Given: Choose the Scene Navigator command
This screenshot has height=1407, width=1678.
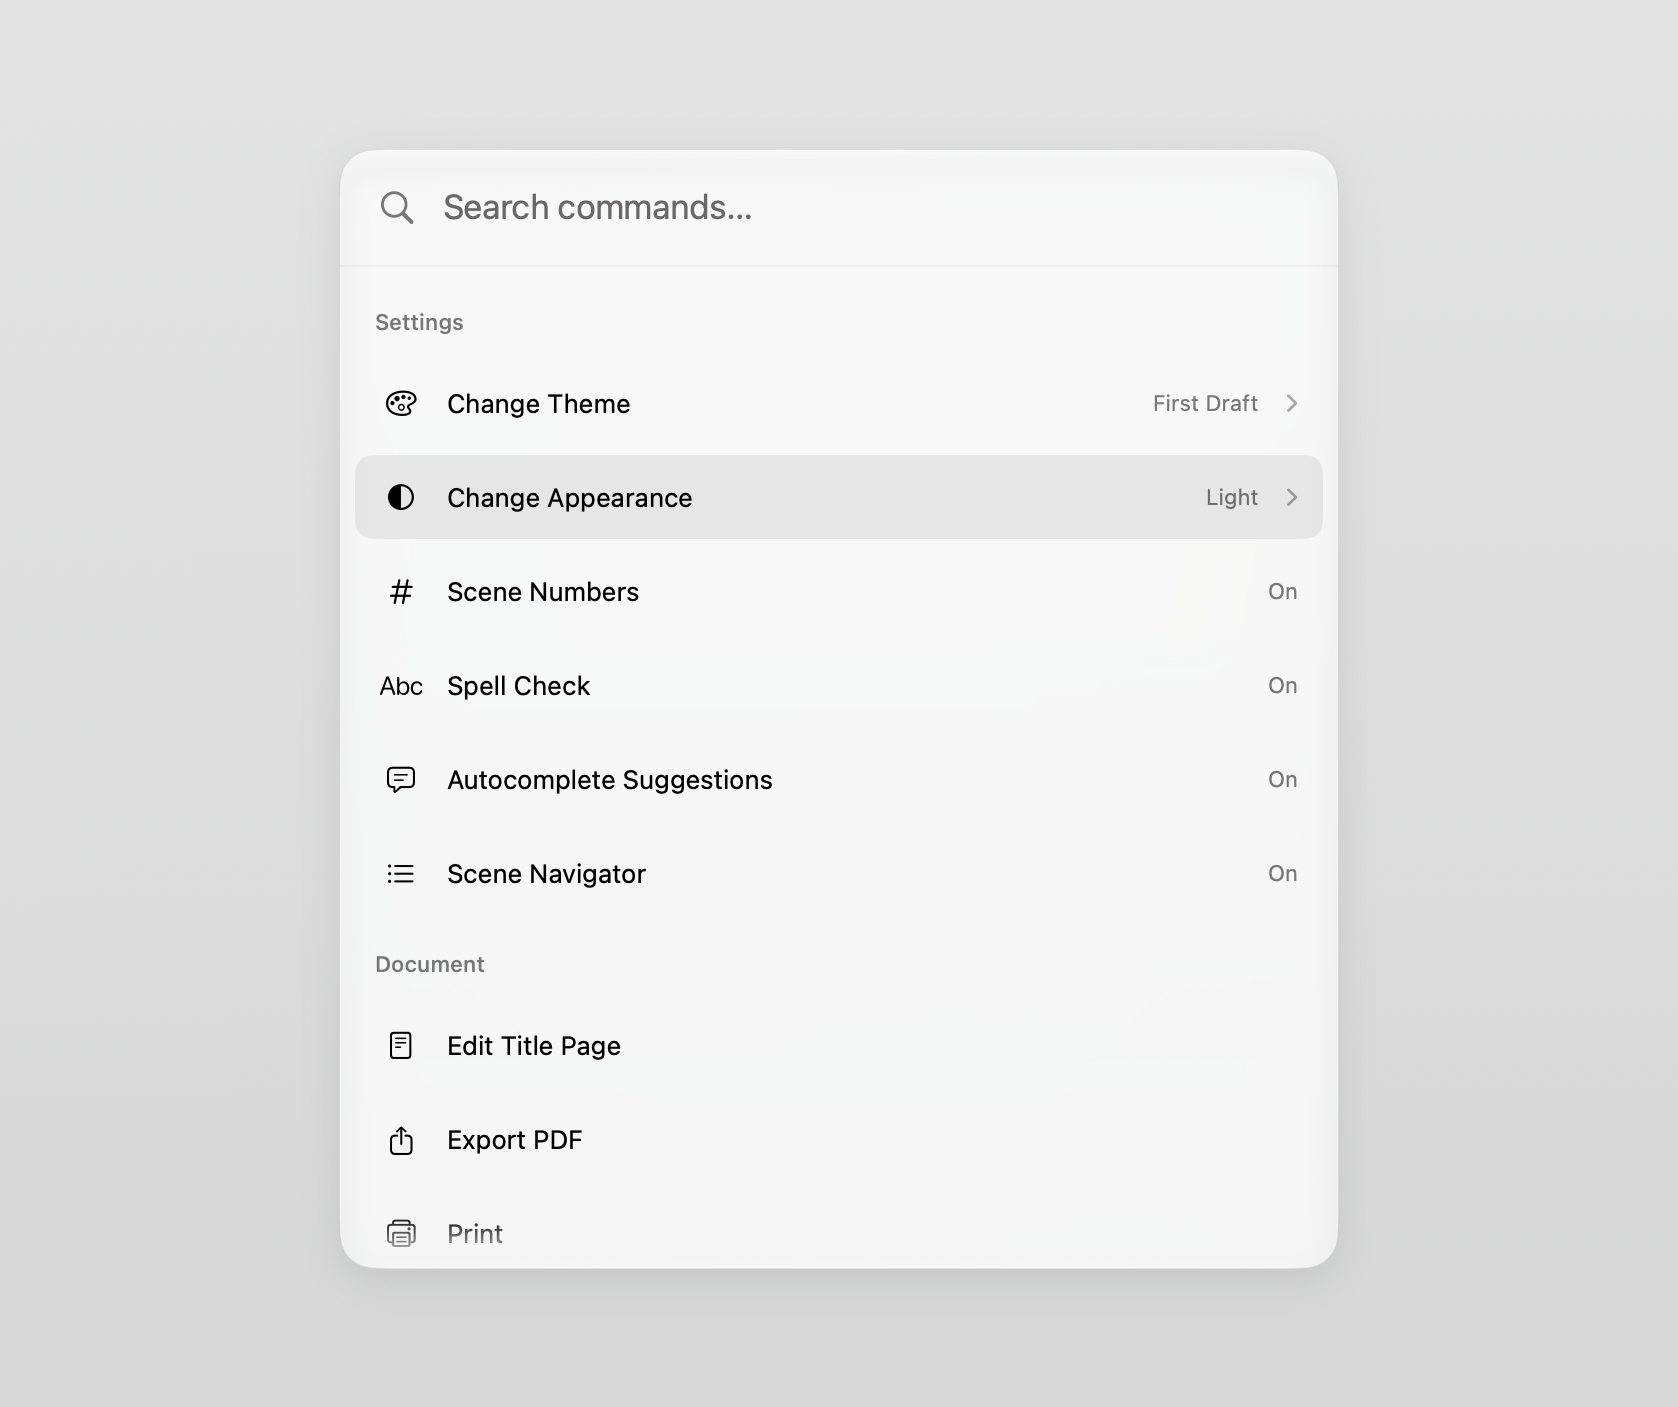Looking at the screenshot, I should tap(839, 874).
